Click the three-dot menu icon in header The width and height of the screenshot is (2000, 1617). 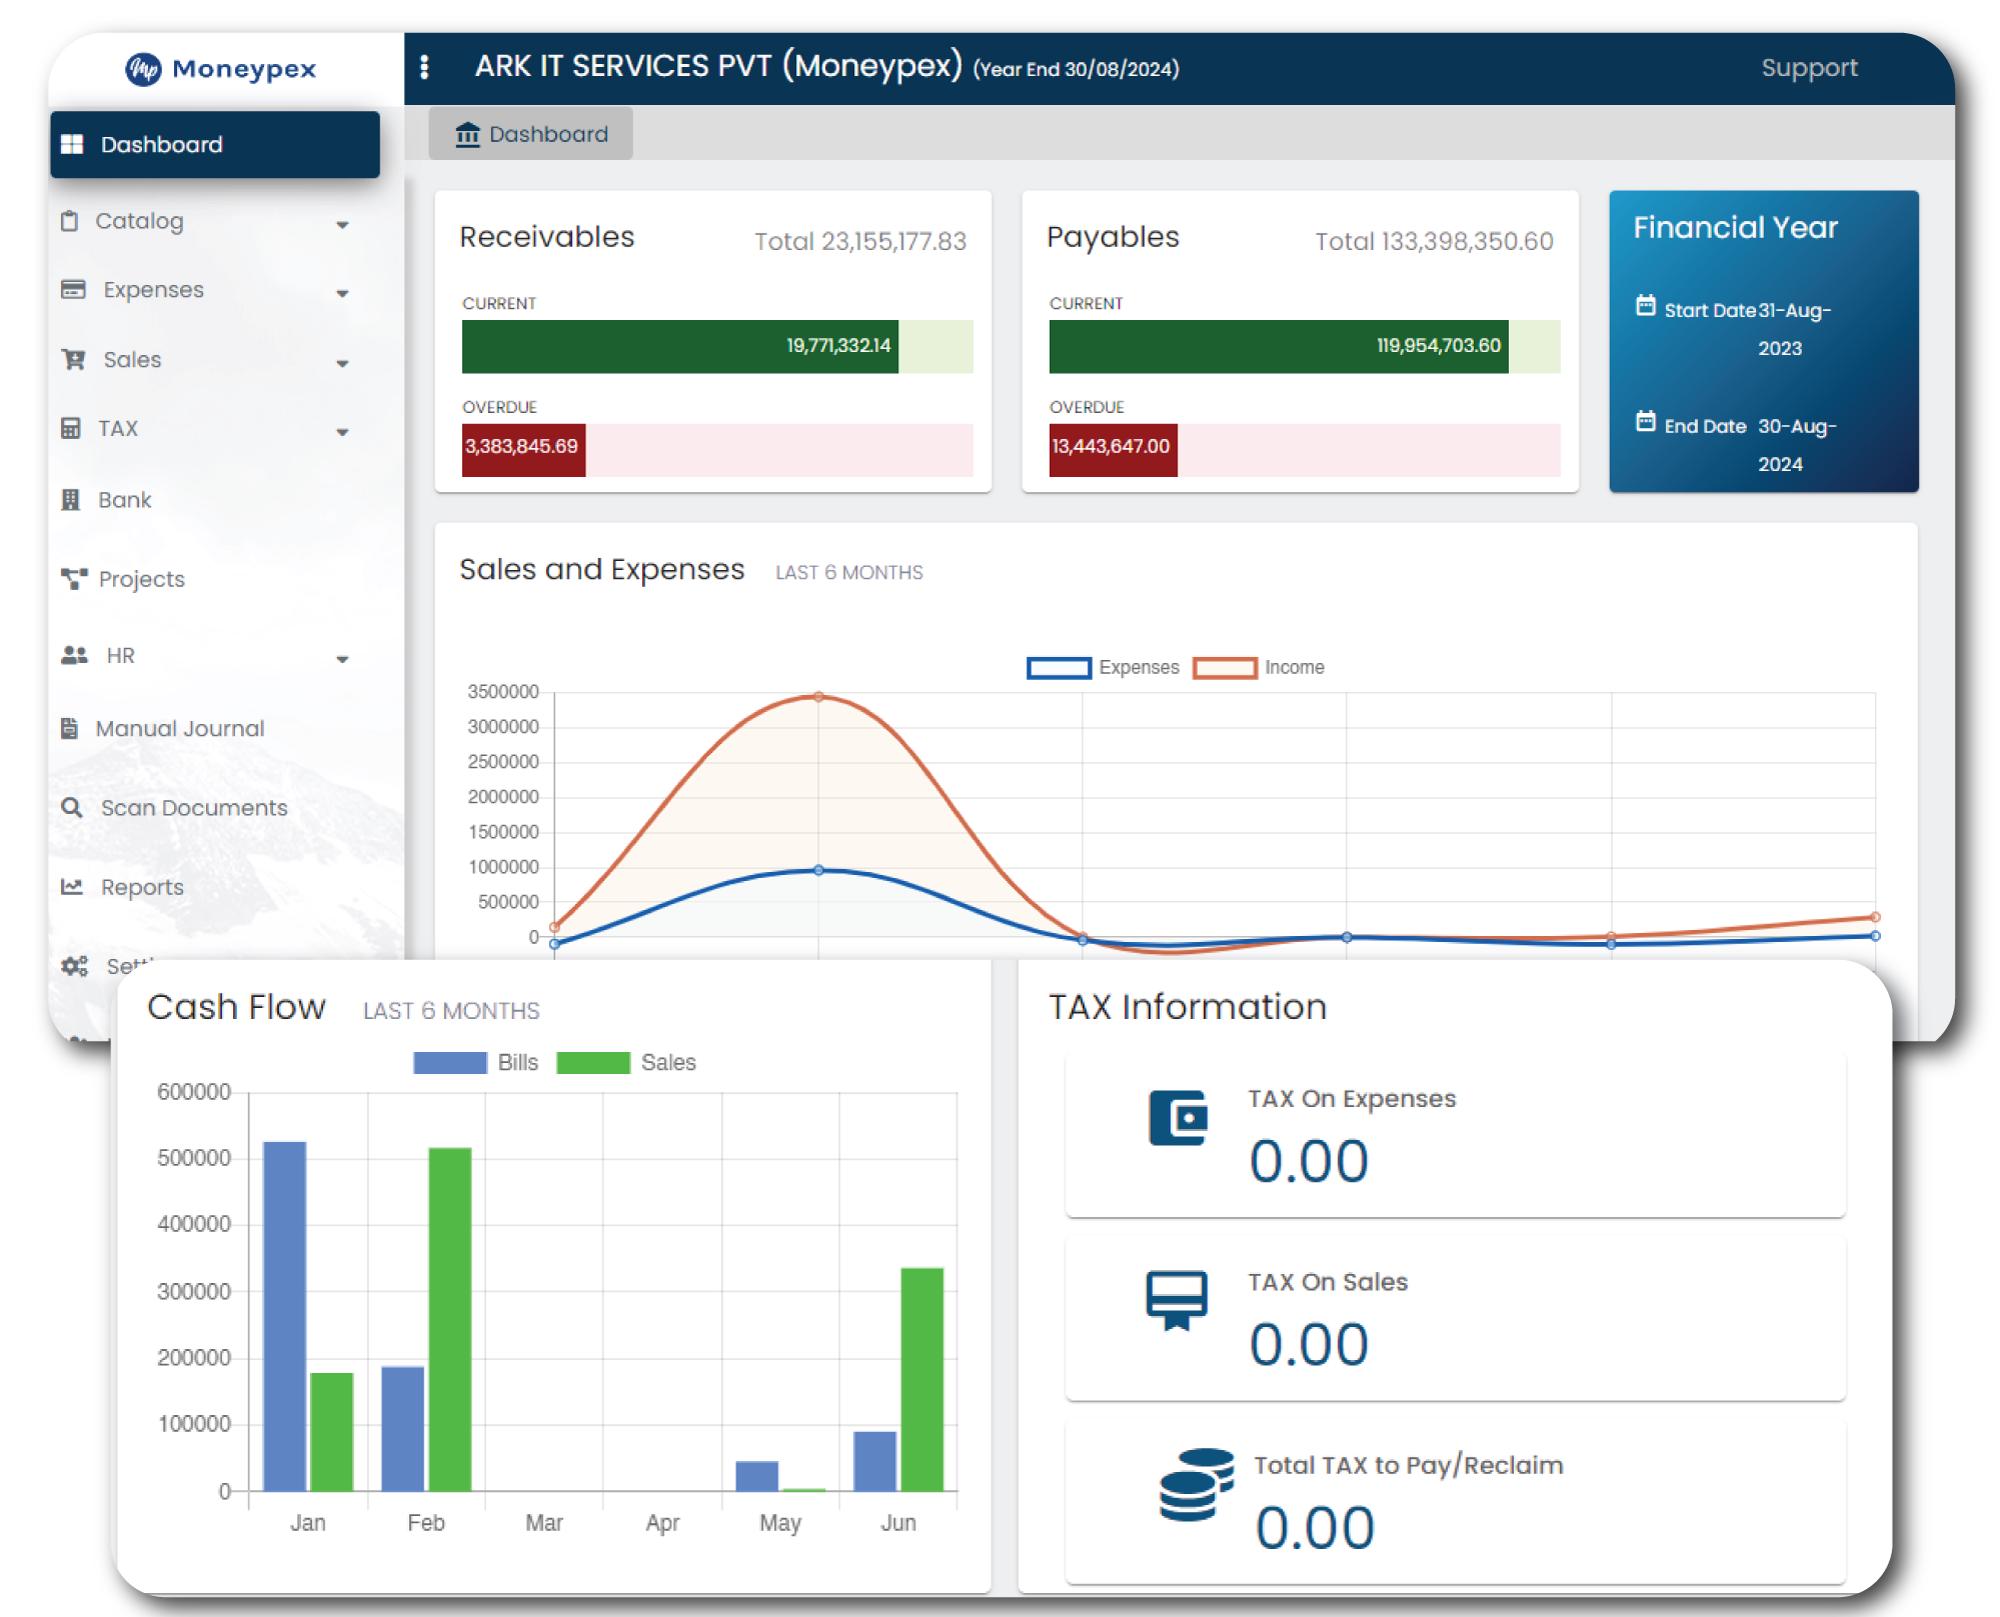coord(425,67)
